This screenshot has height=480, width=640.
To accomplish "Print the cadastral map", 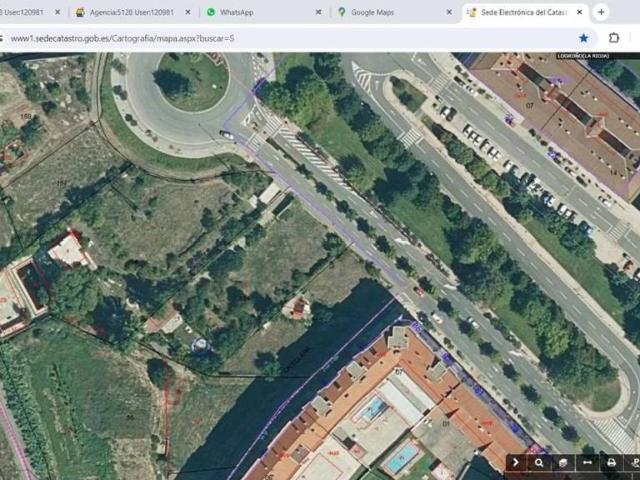I will click(611, 463).
